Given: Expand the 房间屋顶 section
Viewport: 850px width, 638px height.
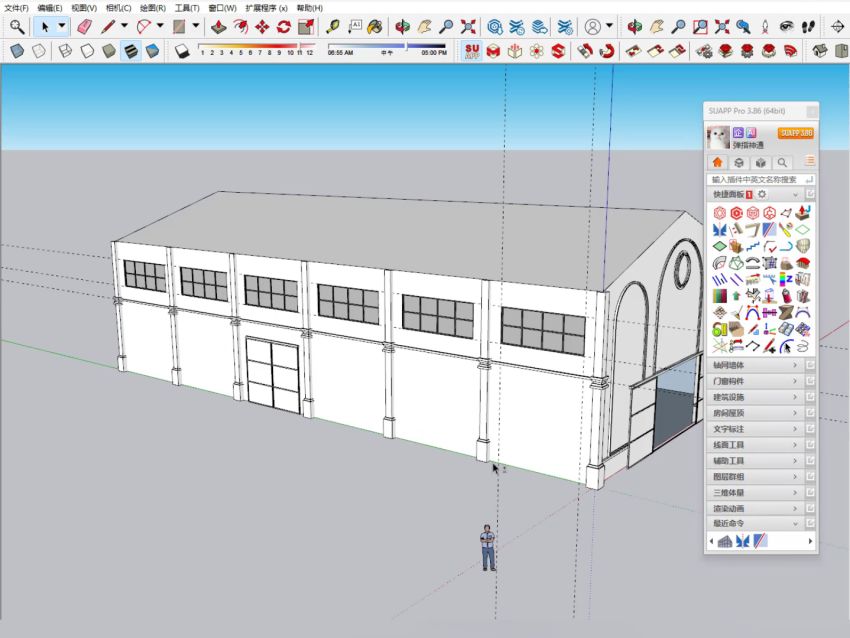Looking at the screenshot, I should (756, 413).
